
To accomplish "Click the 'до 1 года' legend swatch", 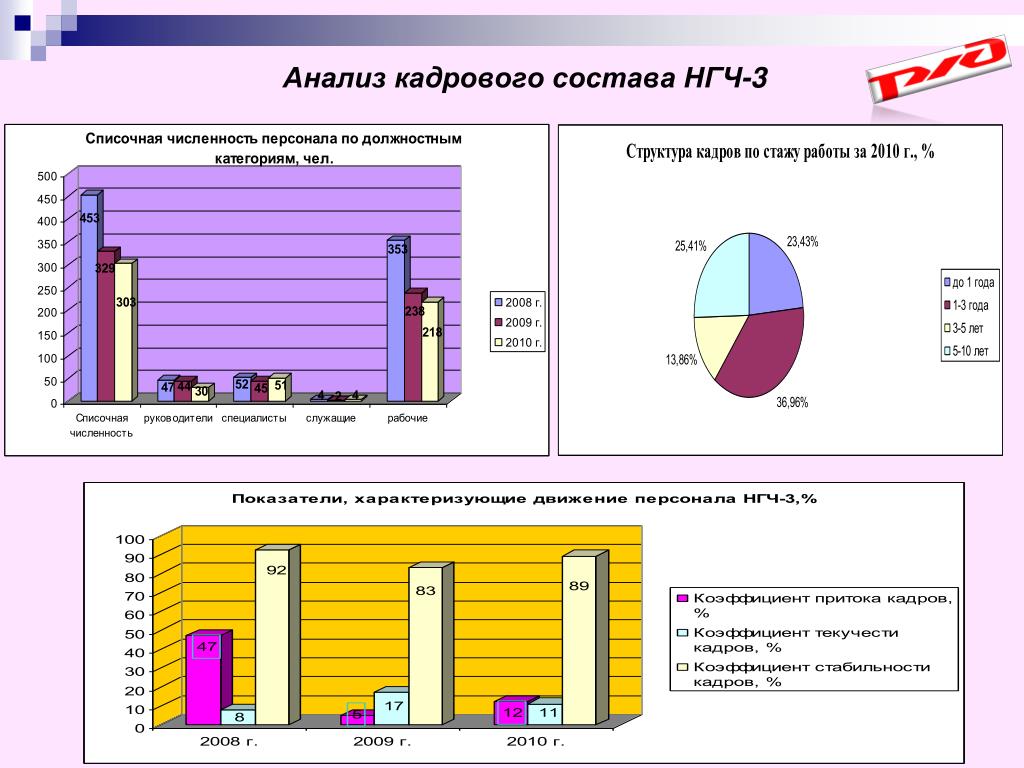I will 947,282.
